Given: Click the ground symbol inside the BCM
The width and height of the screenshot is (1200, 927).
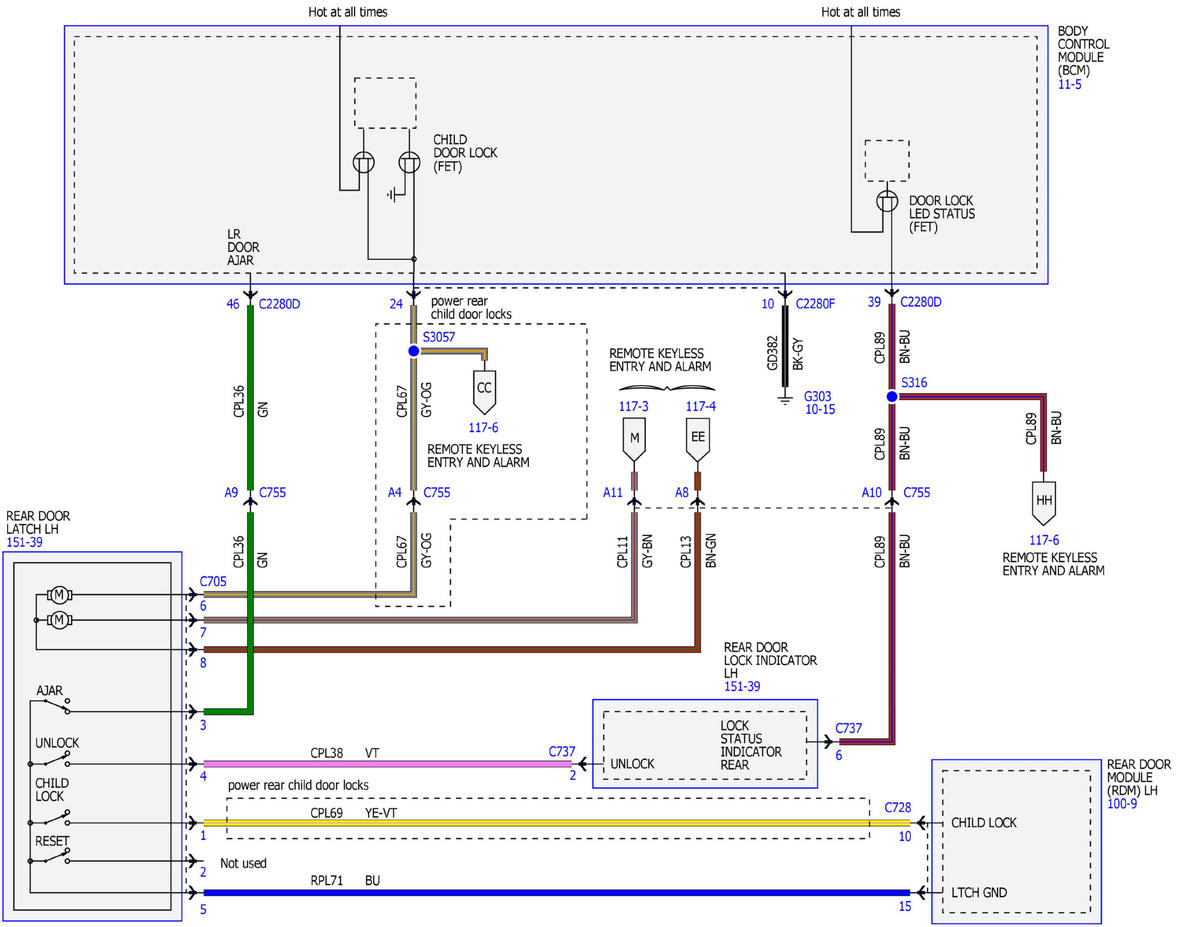Looking at the screenshot, I should click(393, 194).
